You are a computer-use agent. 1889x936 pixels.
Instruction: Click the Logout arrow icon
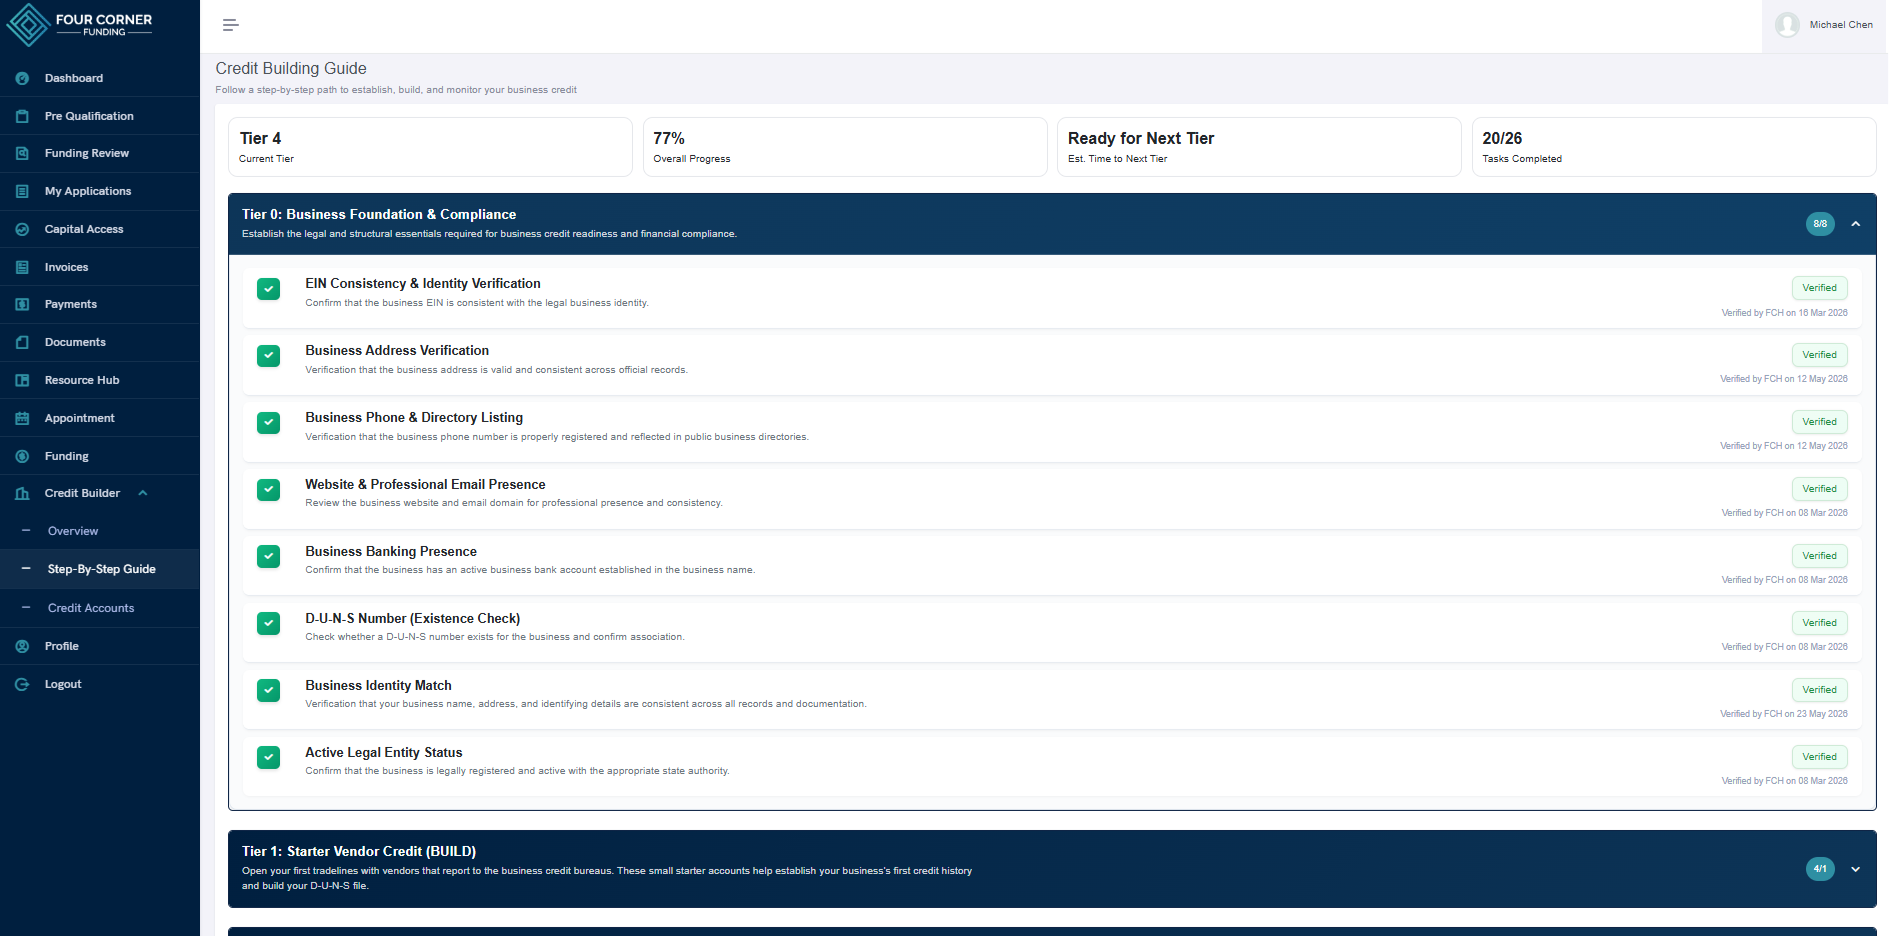point(22,684)
